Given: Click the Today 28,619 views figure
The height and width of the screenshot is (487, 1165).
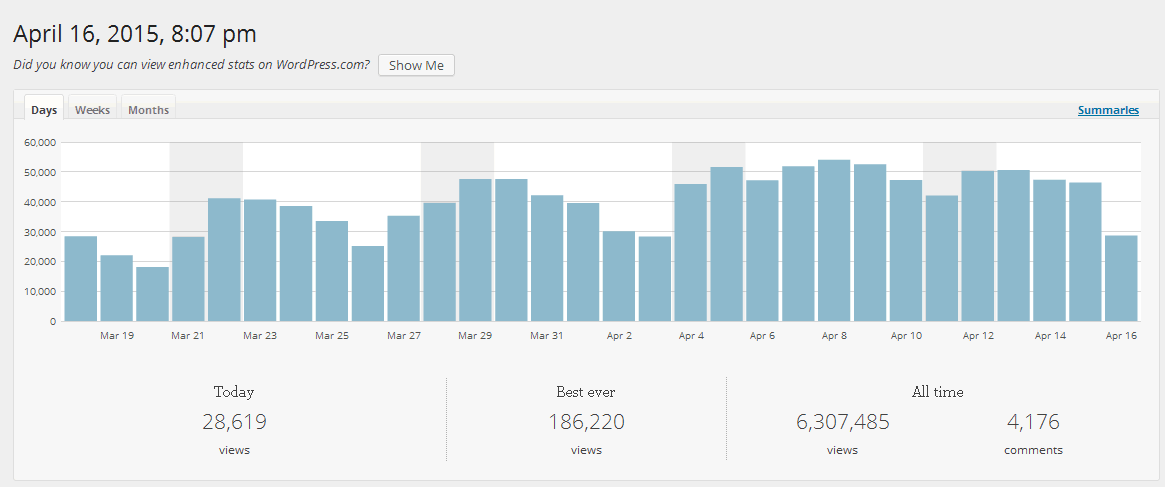Looking at the screenshot, I should tap(234, 422).
